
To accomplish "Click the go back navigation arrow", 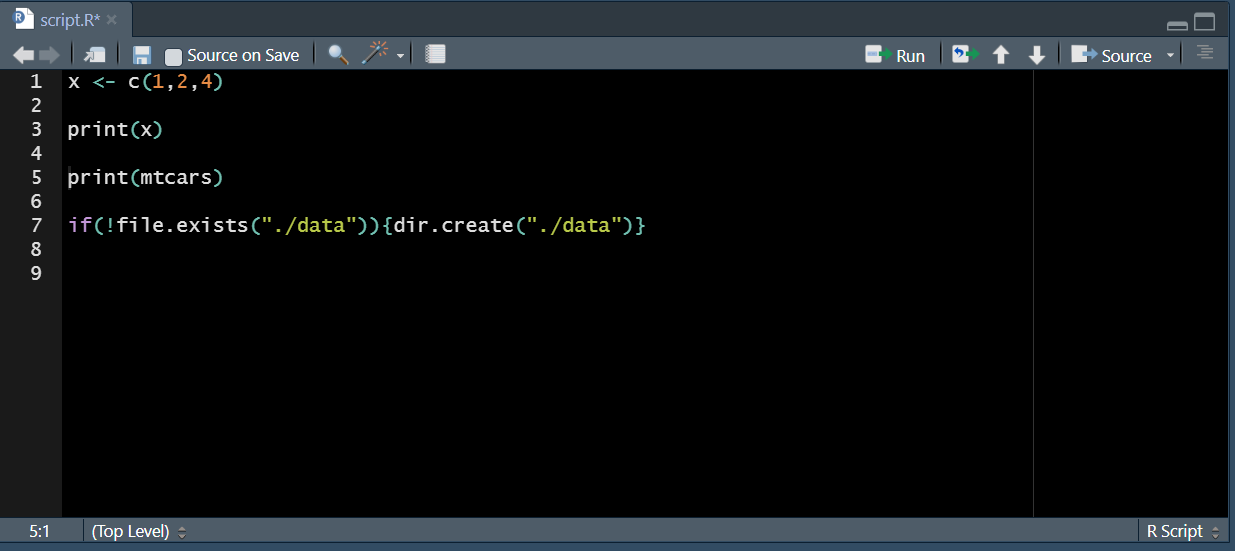I will coord(23,55).
